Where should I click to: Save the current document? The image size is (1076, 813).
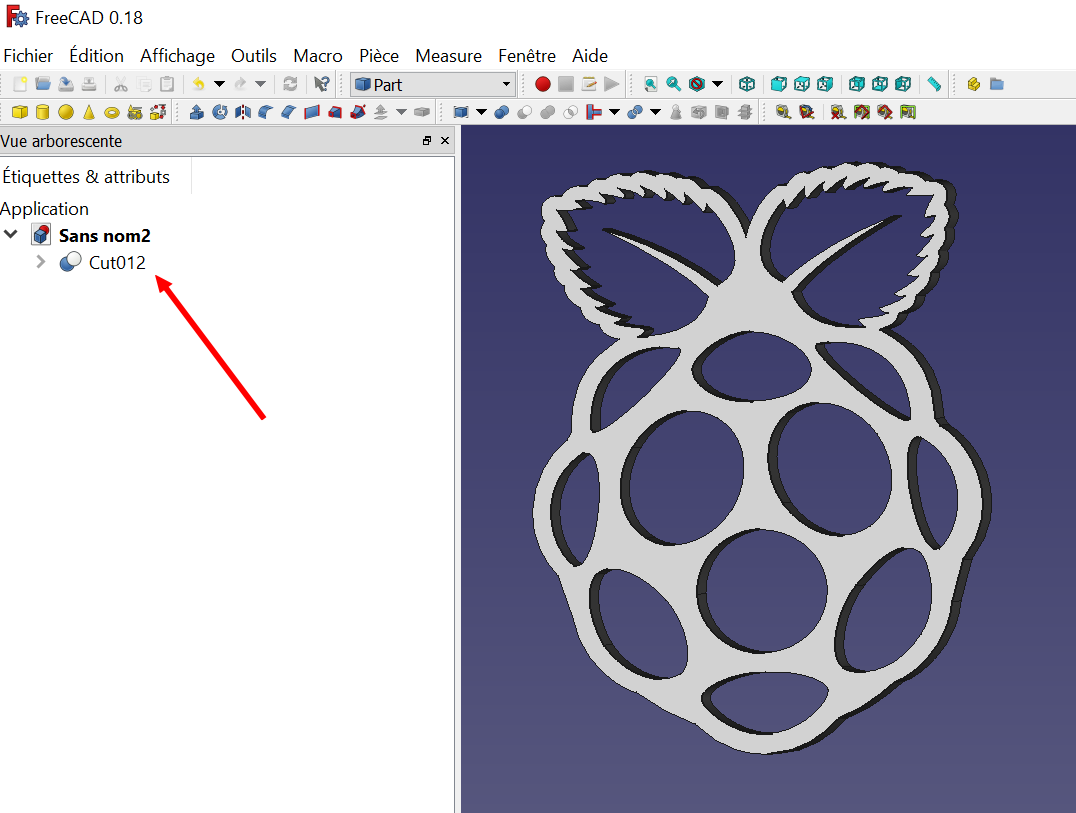tap(66, 84)
